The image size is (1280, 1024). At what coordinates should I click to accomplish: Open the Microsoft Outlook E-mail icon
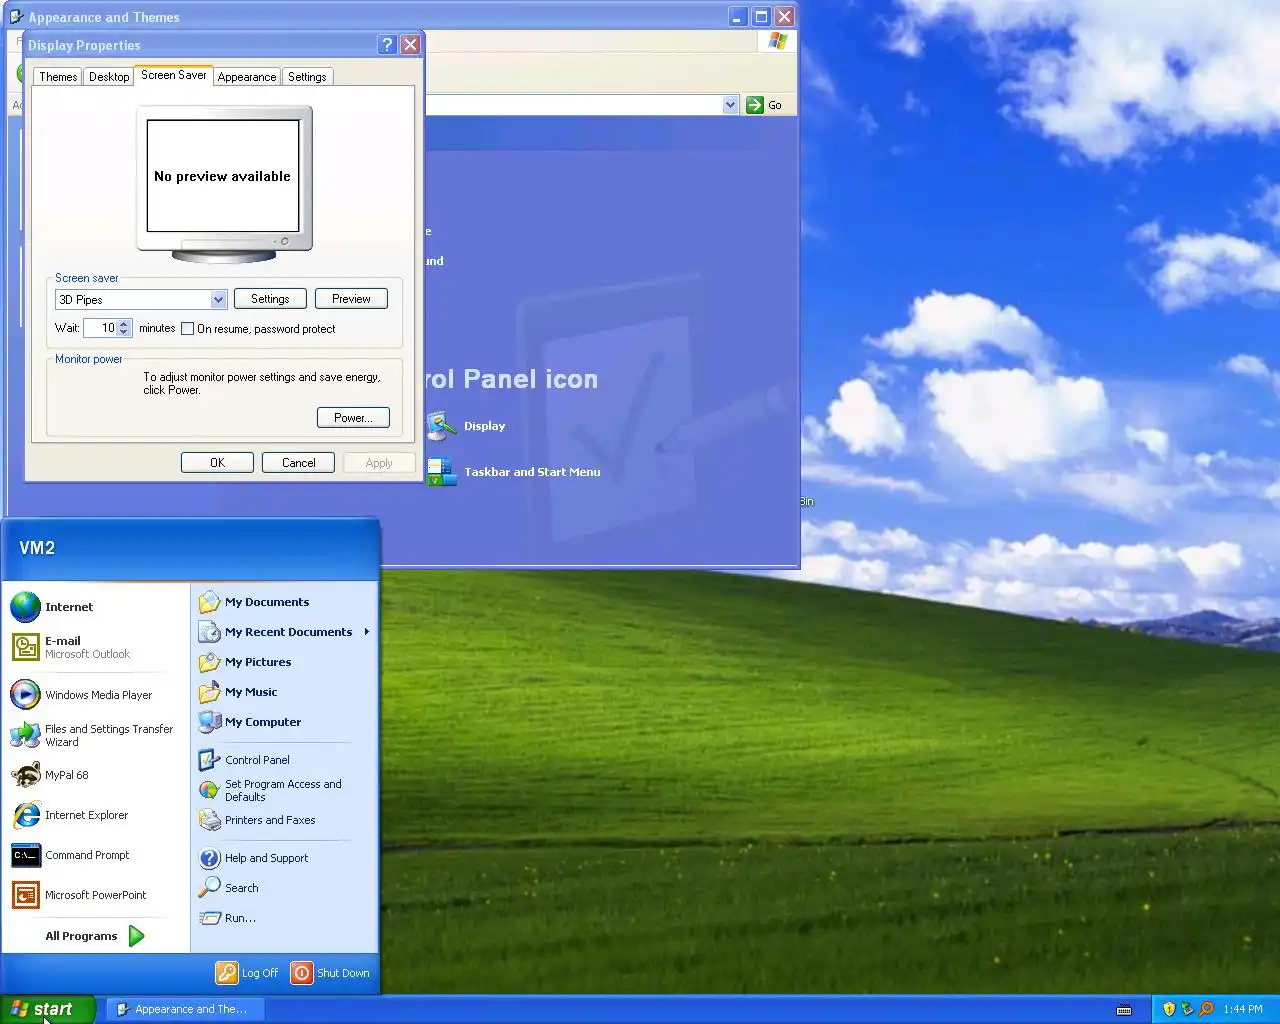25,647
